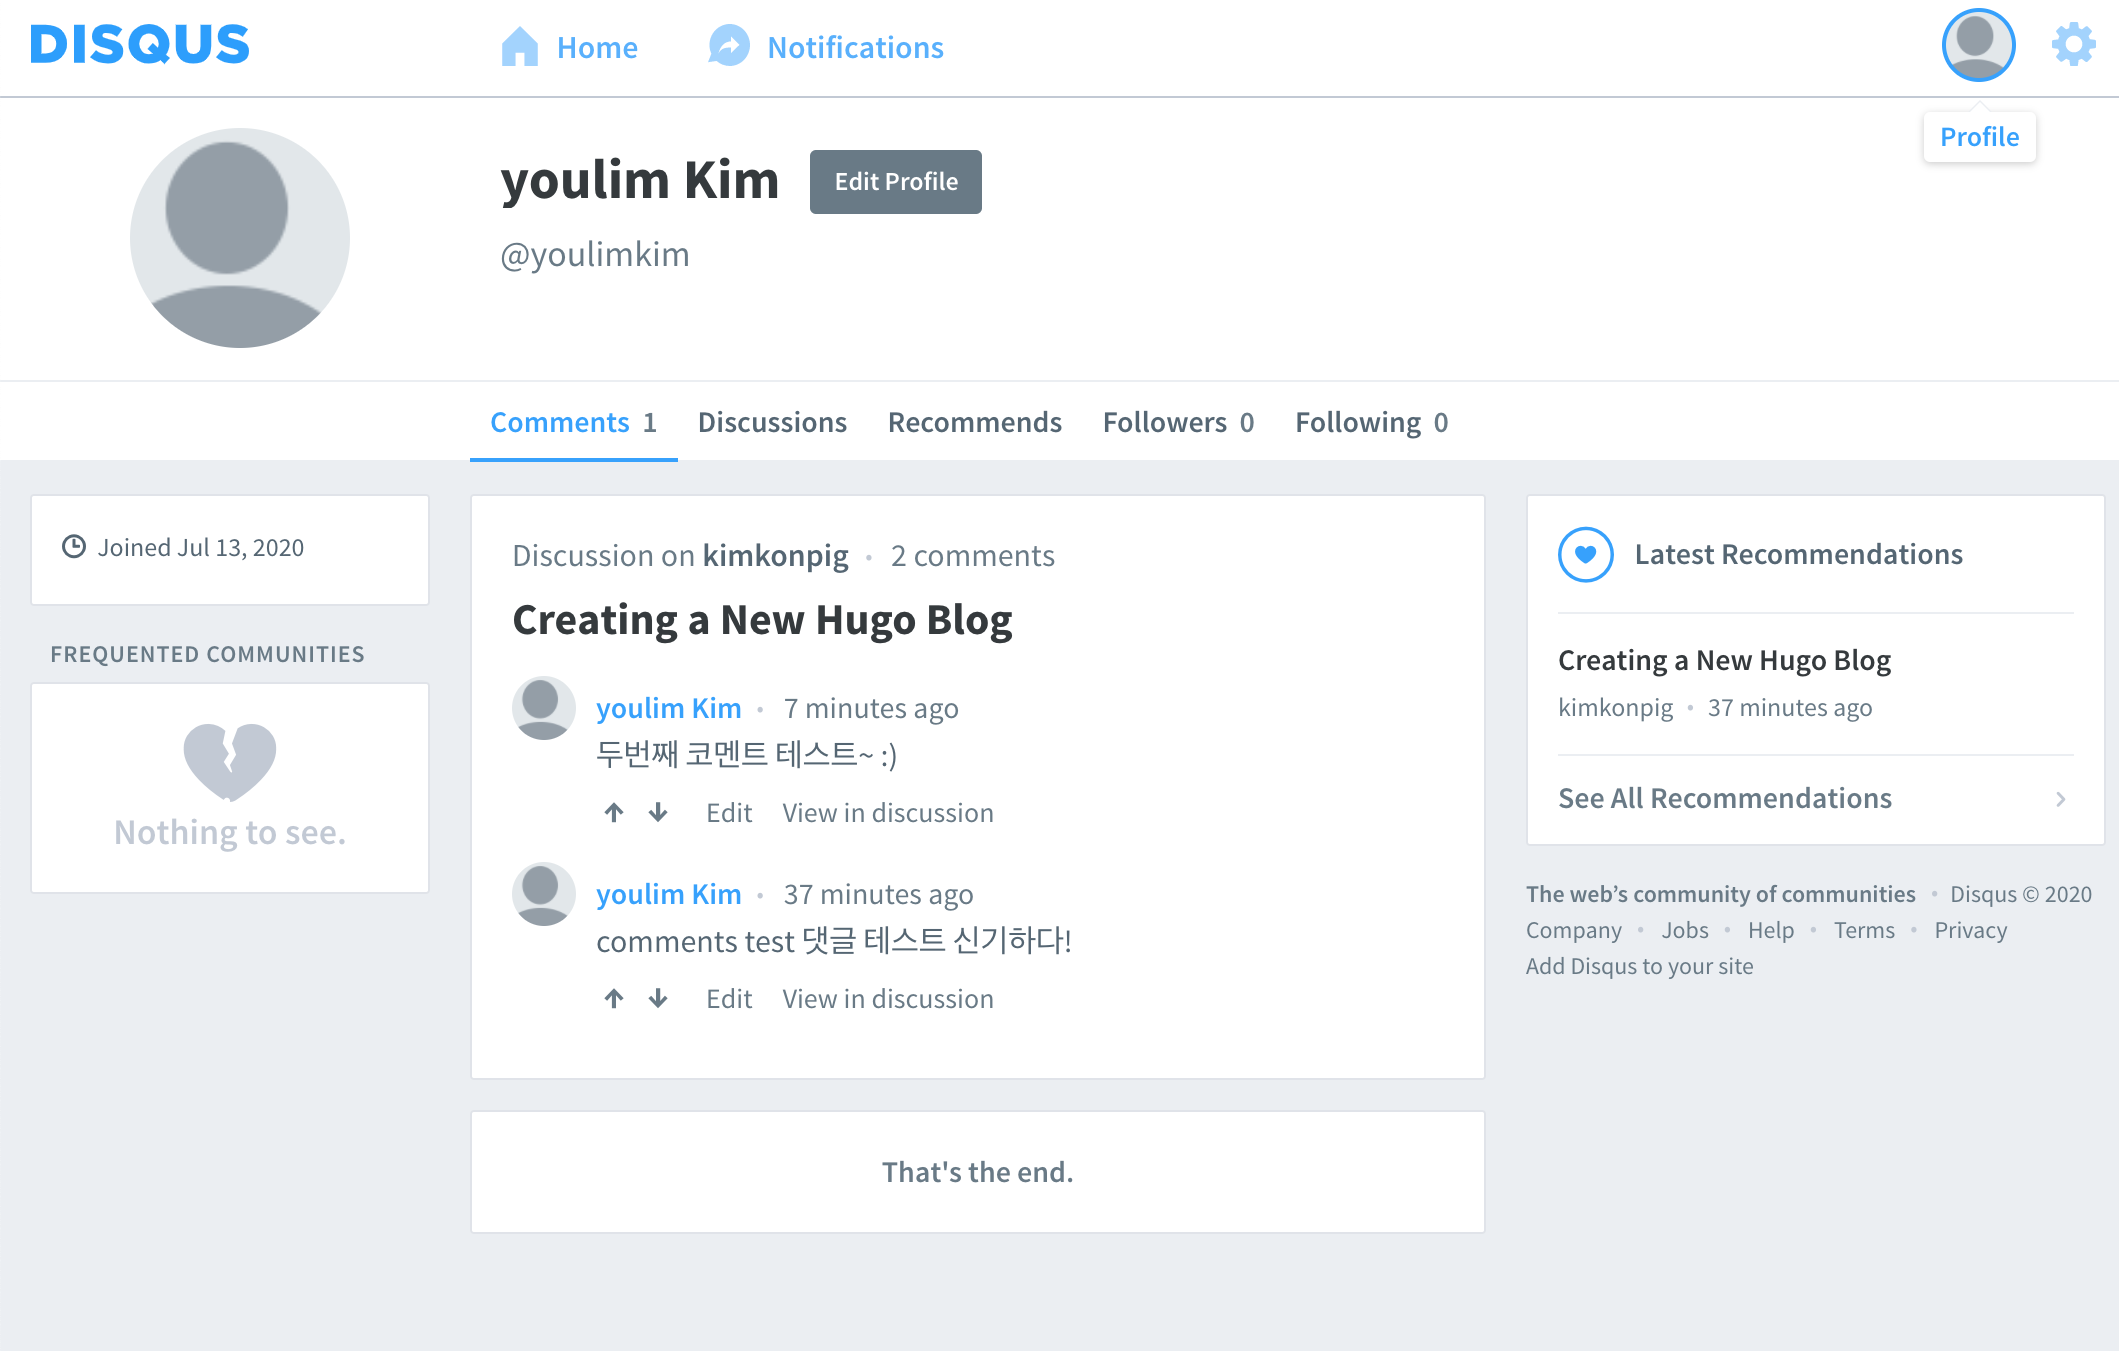
Task: Open the Privacy footer link
Action: [x=1971, y=930]
